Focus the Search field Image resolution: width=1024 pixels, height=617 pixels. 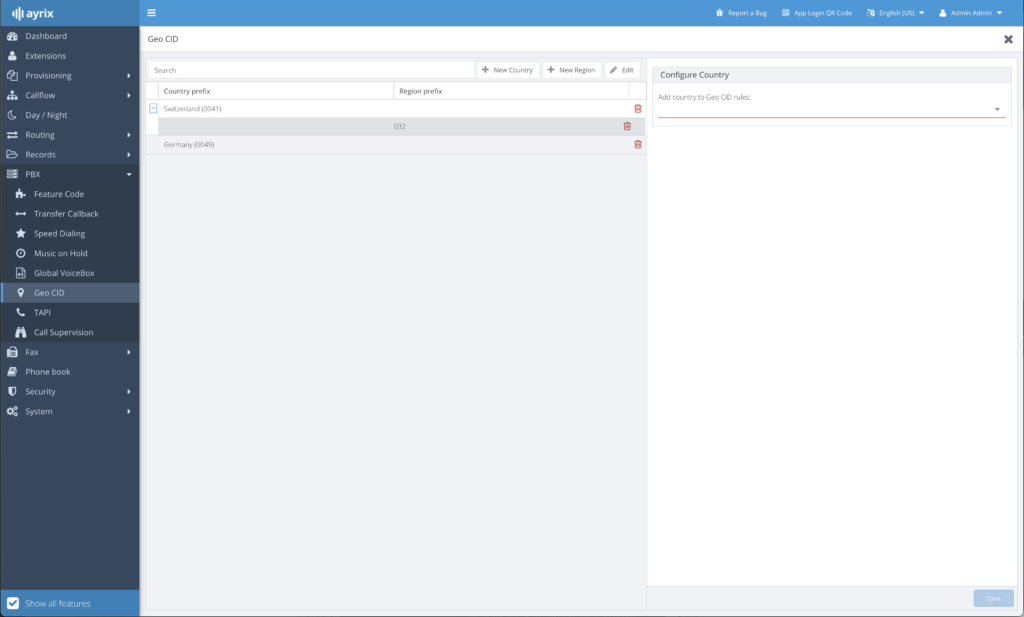coord(311,70)
